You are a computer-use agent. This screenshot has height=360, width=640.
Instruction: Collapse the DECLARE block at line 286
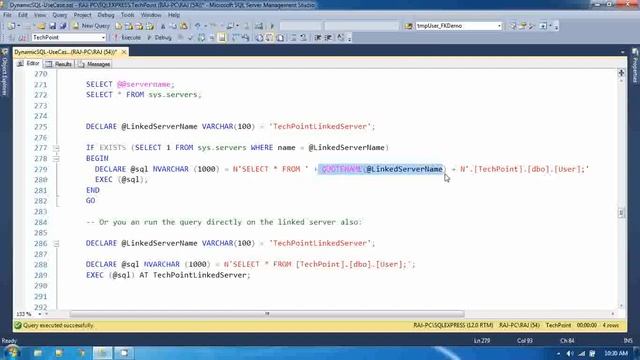(x=56, y=243)
